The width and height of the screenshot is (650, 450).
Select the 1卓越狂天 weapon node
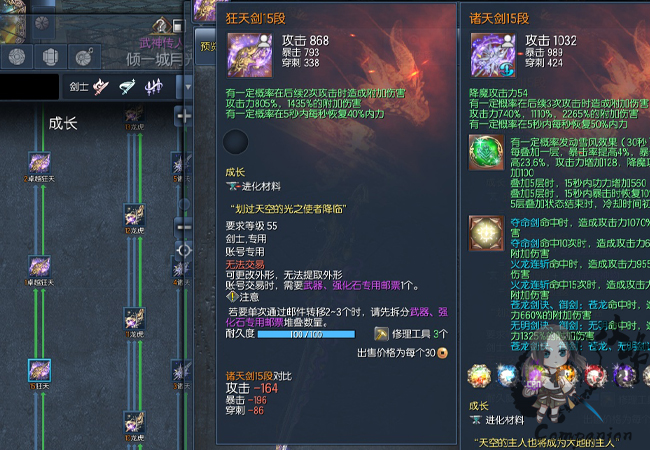(x=40, y=266)
